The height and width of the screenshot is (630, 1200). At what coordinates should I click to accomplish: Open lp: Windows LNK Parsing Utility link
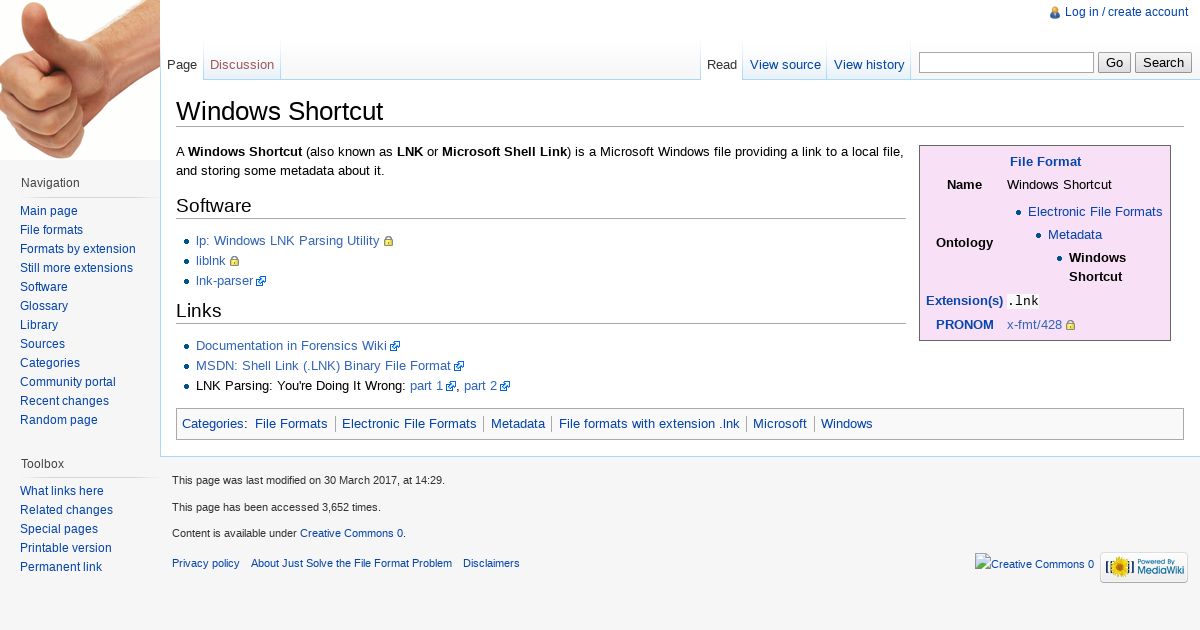288,241
